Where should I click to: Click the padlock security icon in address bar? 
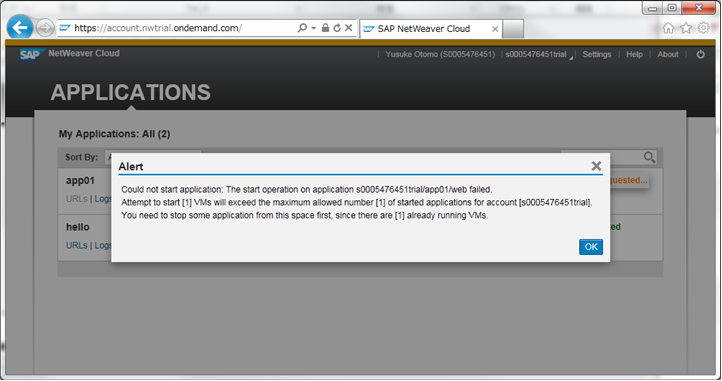[x=325, y=28]
